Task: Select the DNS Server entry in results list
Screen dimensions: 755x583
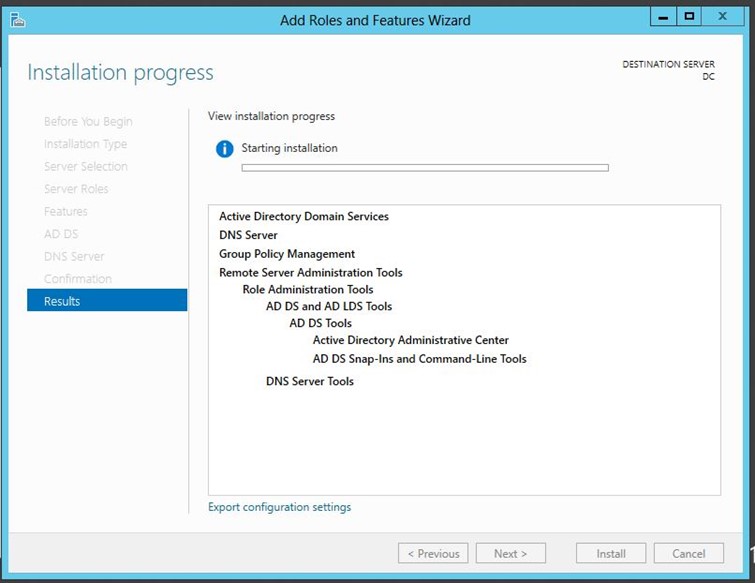Action: pos(248,235)
